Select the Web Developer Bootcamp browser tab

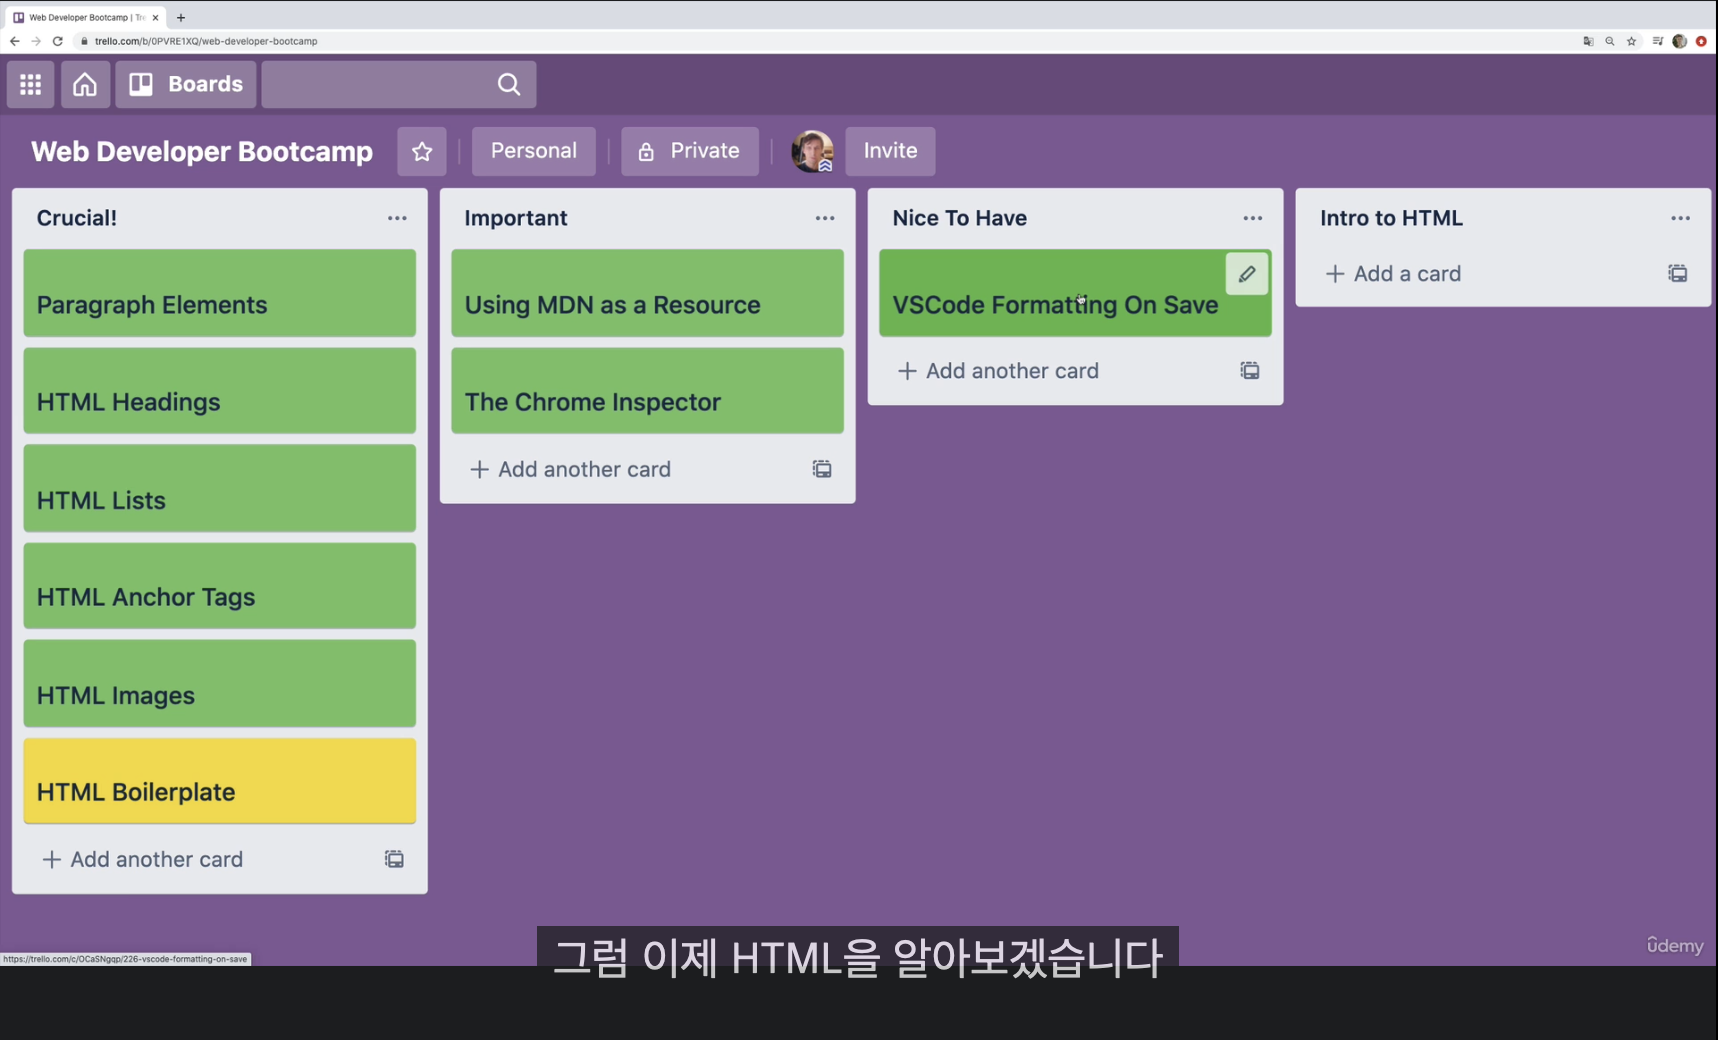(x=86, y=17)
